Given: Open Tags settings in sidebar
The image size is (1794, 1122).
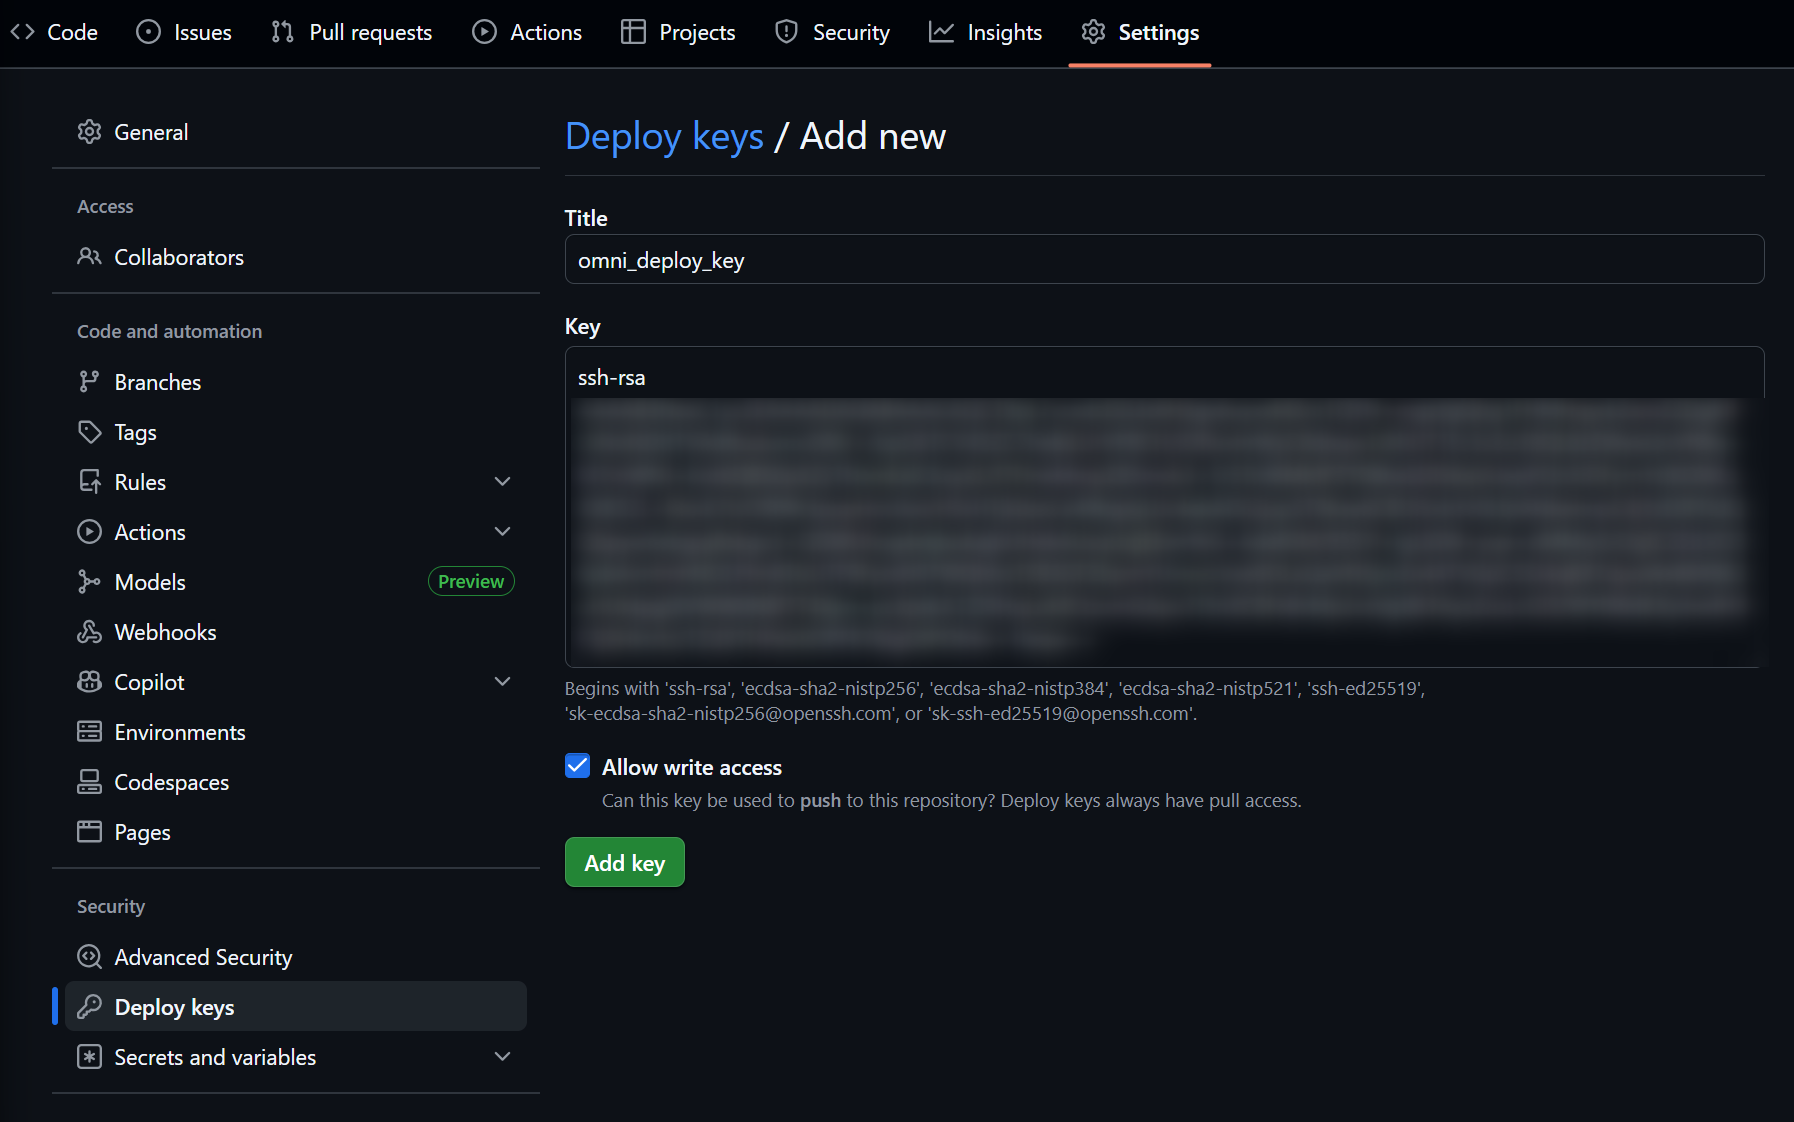Looking at the screenshot, I should tap(296, 432).
